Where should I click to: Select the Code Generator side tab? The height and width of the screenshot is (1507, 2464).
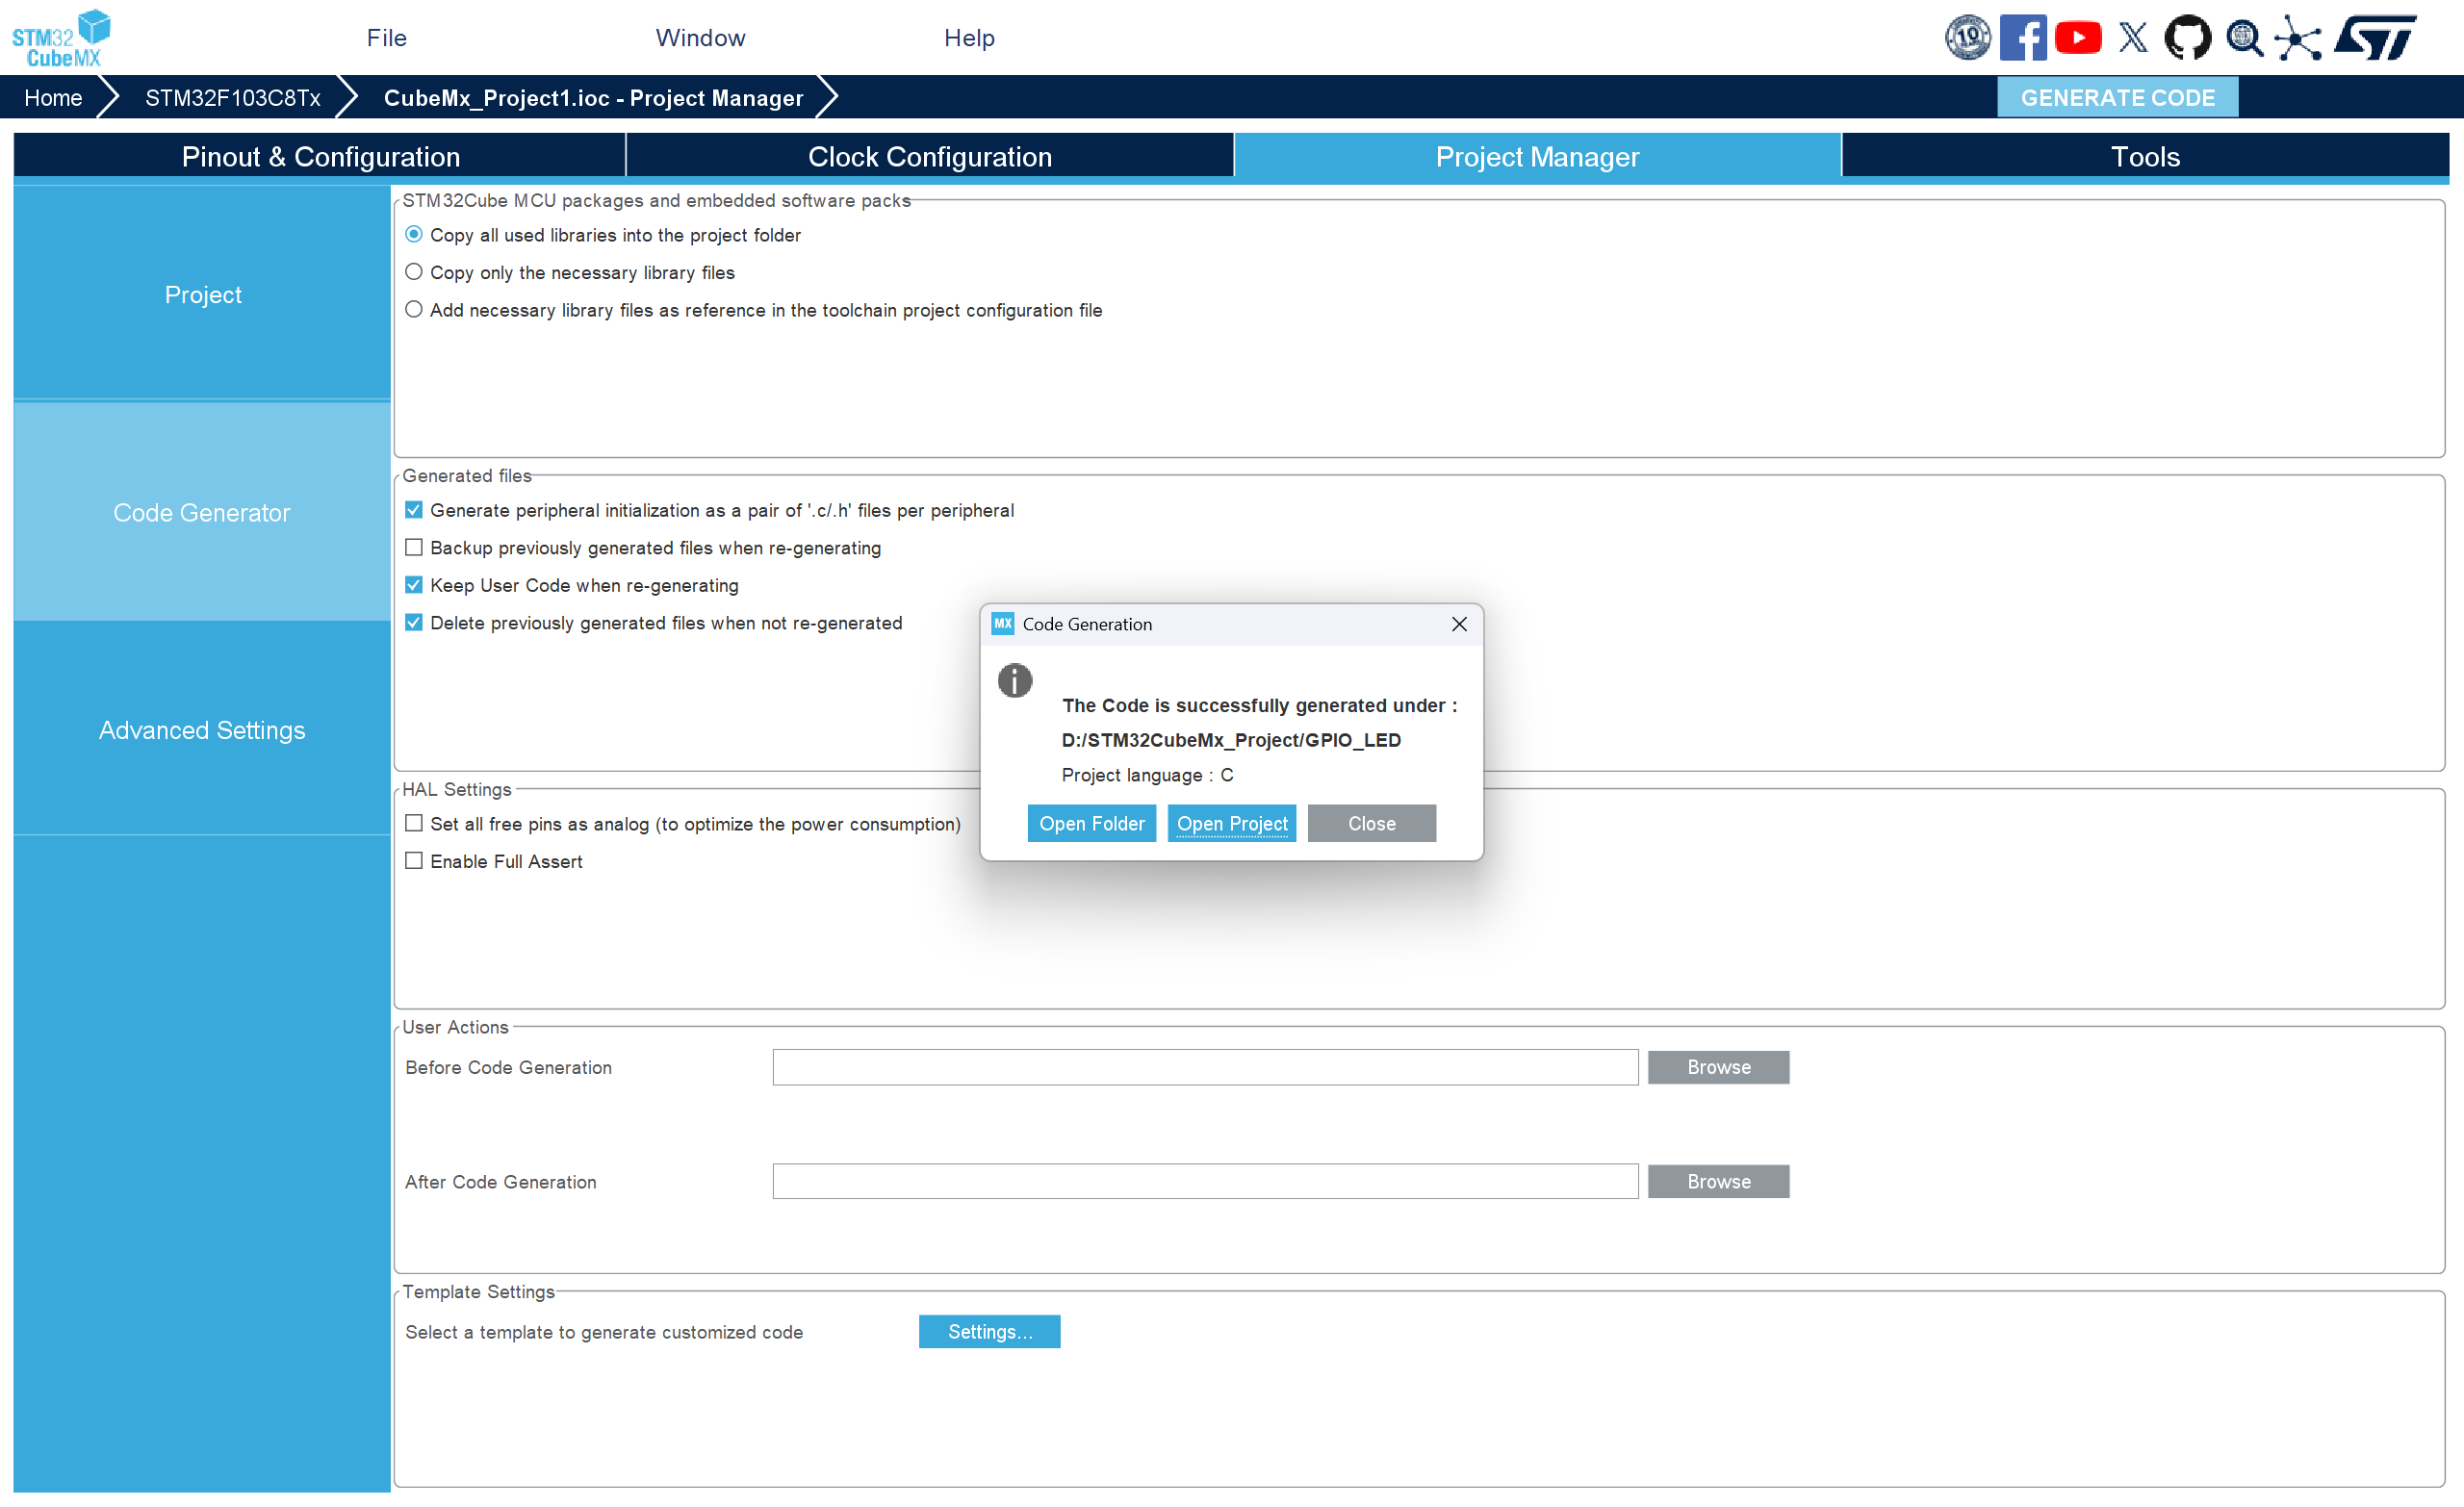(x=202, y=513)
